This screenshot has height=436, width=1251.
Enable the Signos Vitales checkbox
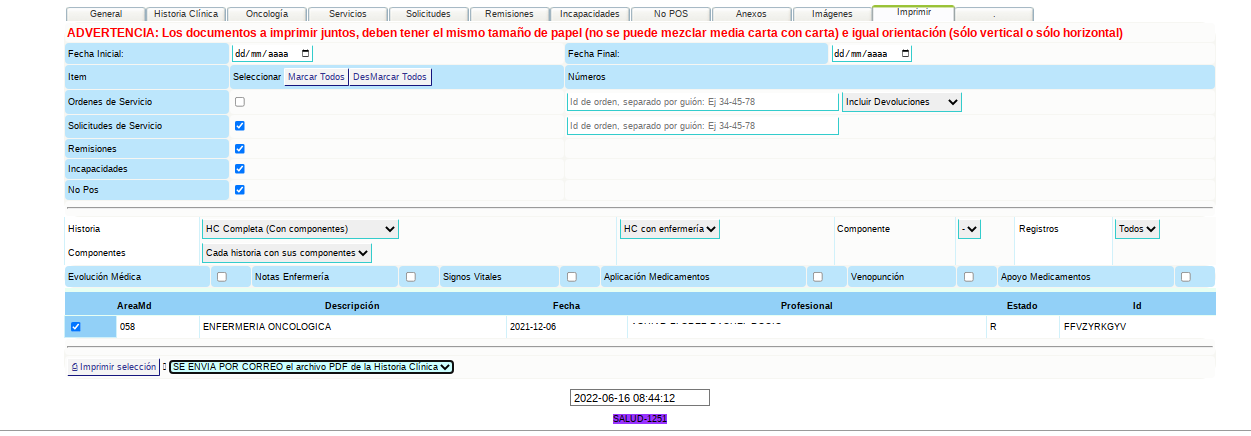[572, 277]
